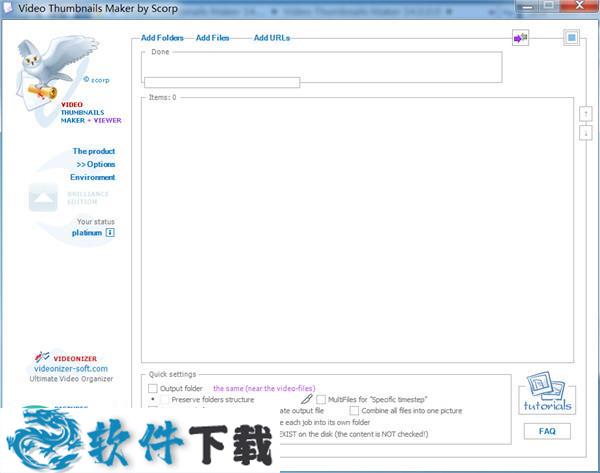Click the progress bar under Done
The width and height of the screenshot is (600, 473).
click(x=222, y=82)
